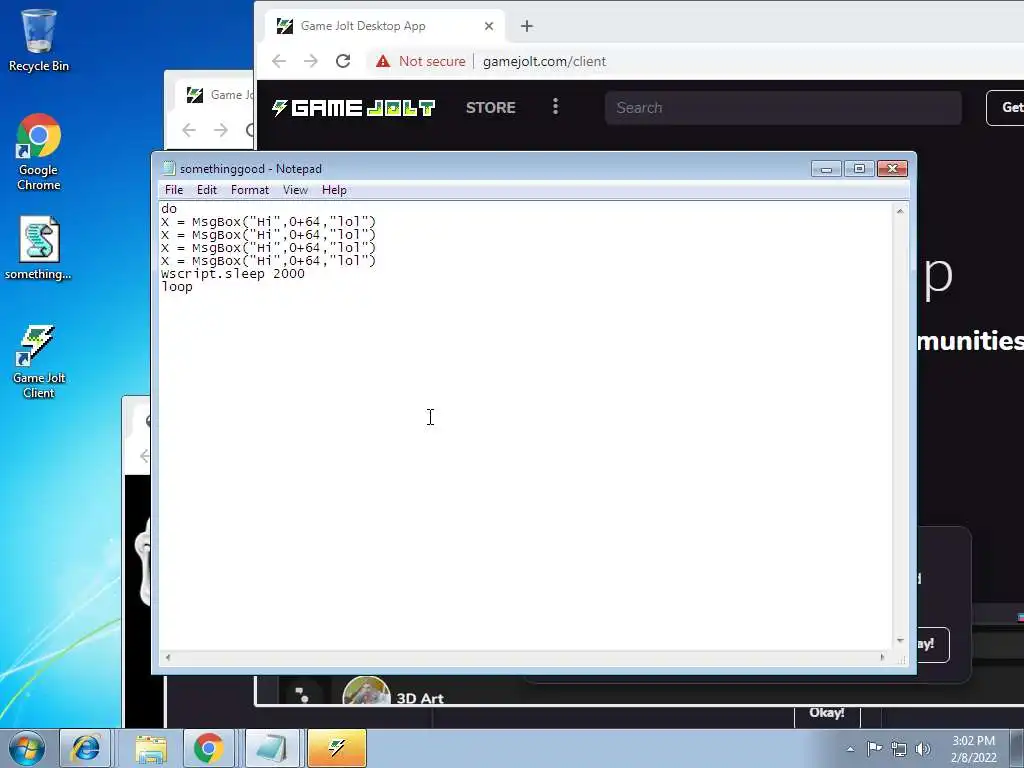Screen dimensions: 1024x768
Task: Open the View menu in Notepad
Action: [295, 190]
